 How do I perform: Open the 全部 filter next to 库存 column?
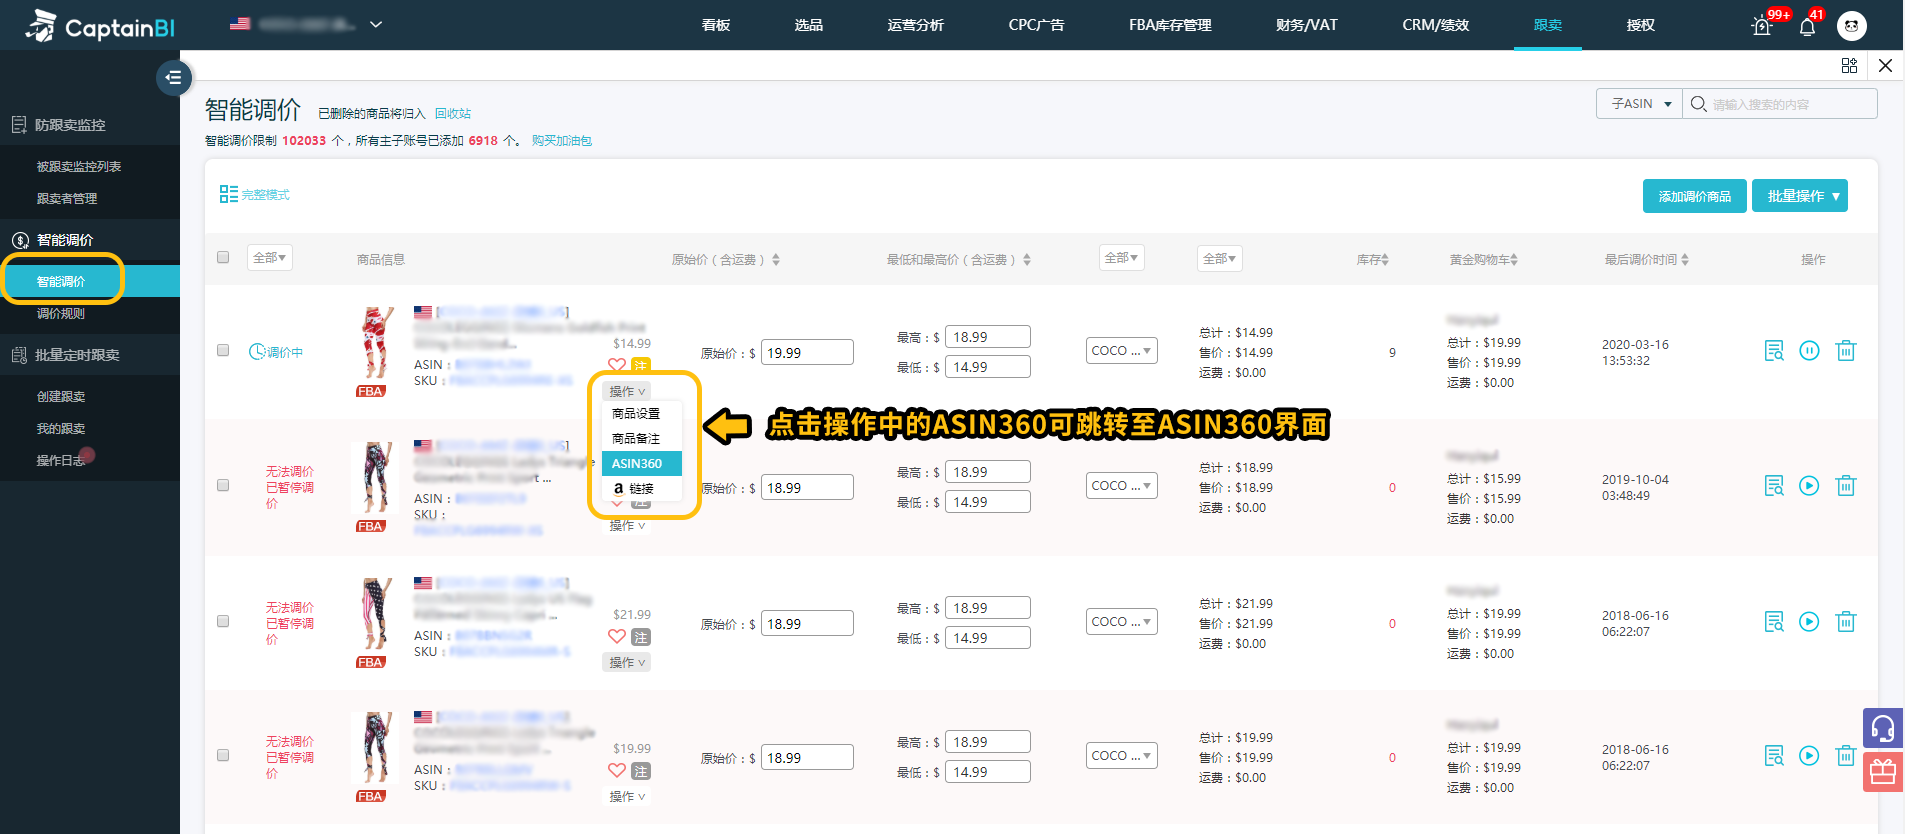coord(1220,258)
